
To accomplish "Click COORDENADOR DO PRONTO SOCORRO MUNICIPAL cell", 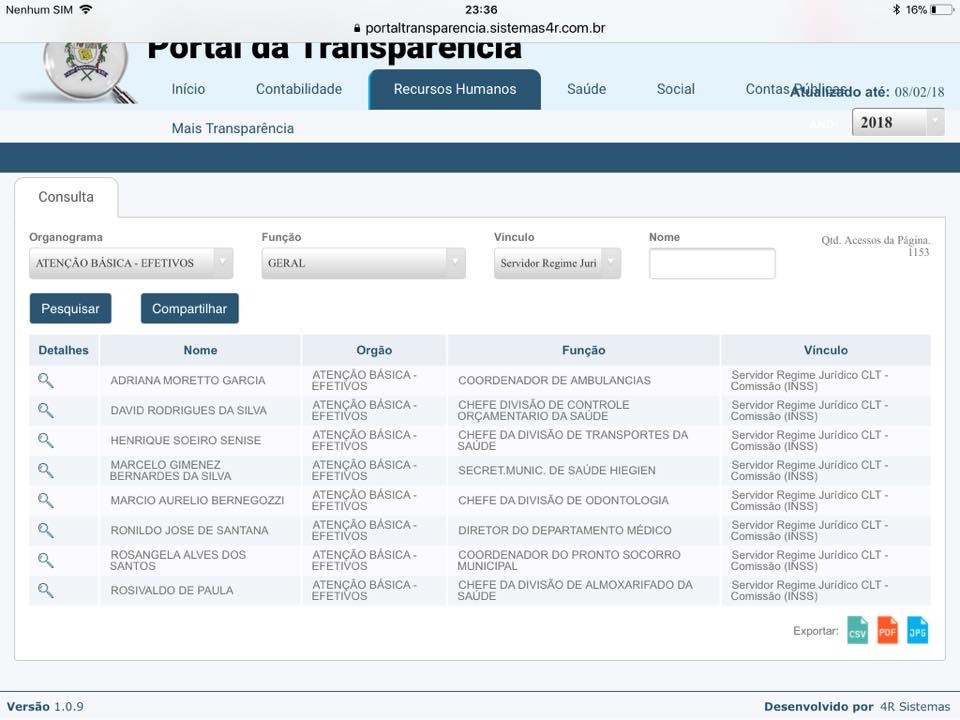I will click(569, 560).
